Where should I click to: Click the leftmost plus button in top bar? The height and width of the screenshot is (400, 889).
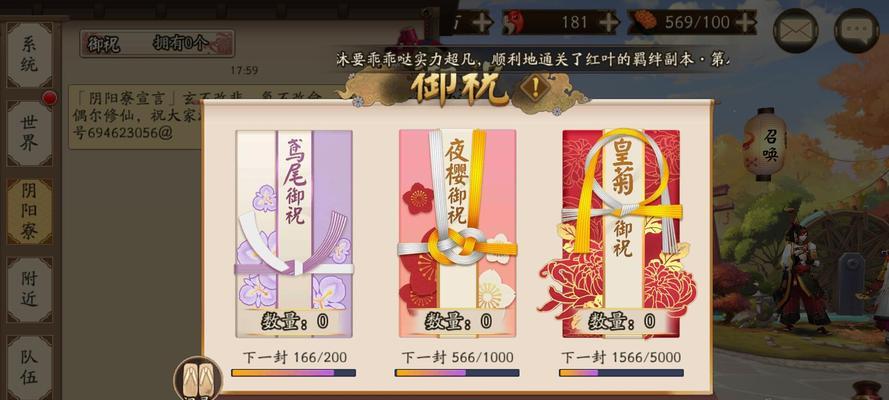pyautogui.click(x=482, y=22)
